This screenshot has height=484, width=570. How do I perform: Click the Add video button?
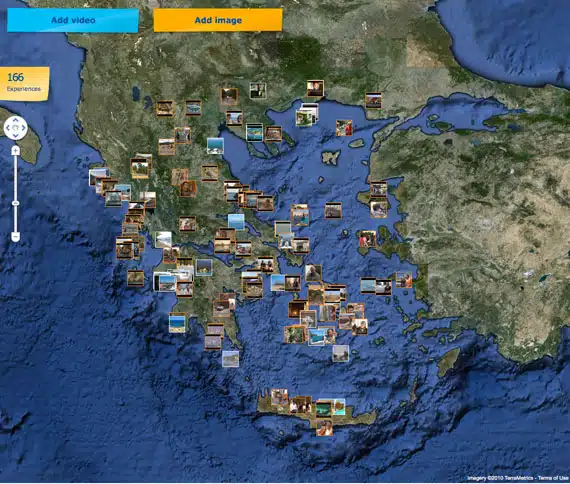73,20
